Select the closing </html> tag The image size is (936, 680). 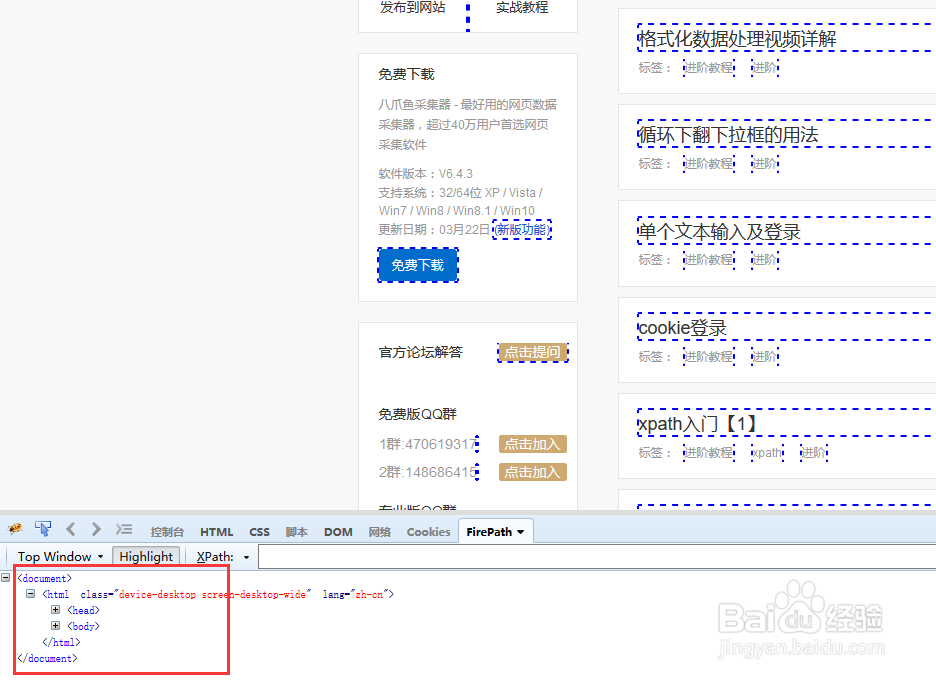pyautogui.click(x=61, y=642)
